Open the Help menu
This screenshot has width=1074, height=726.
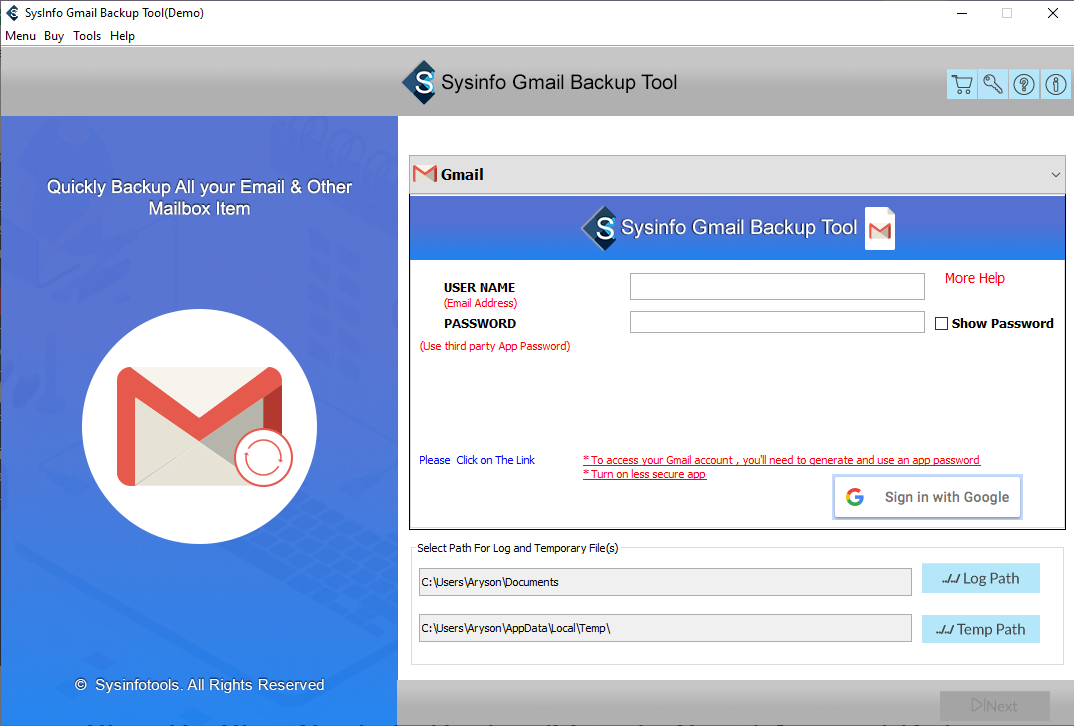pyautogui.click(x=123, y=36)
